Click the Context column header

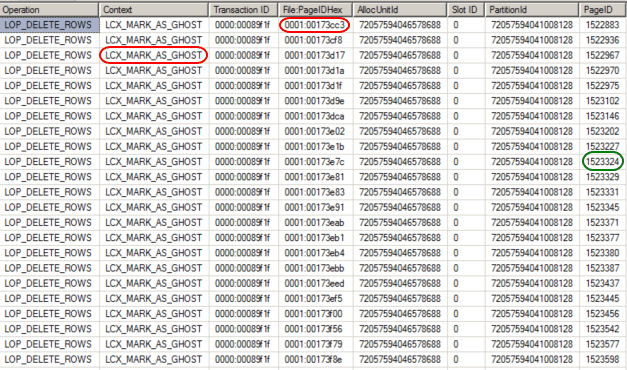click(x=154, y=10)
